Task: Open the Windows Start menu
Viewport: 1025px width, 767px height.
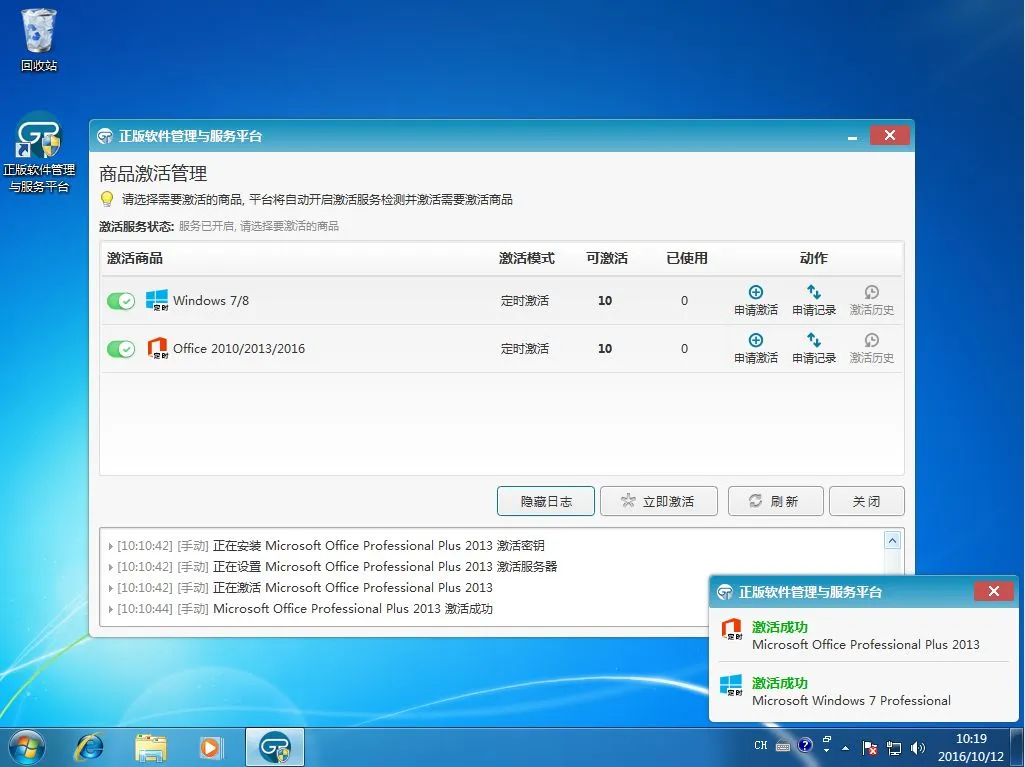Action: point(27,747)
